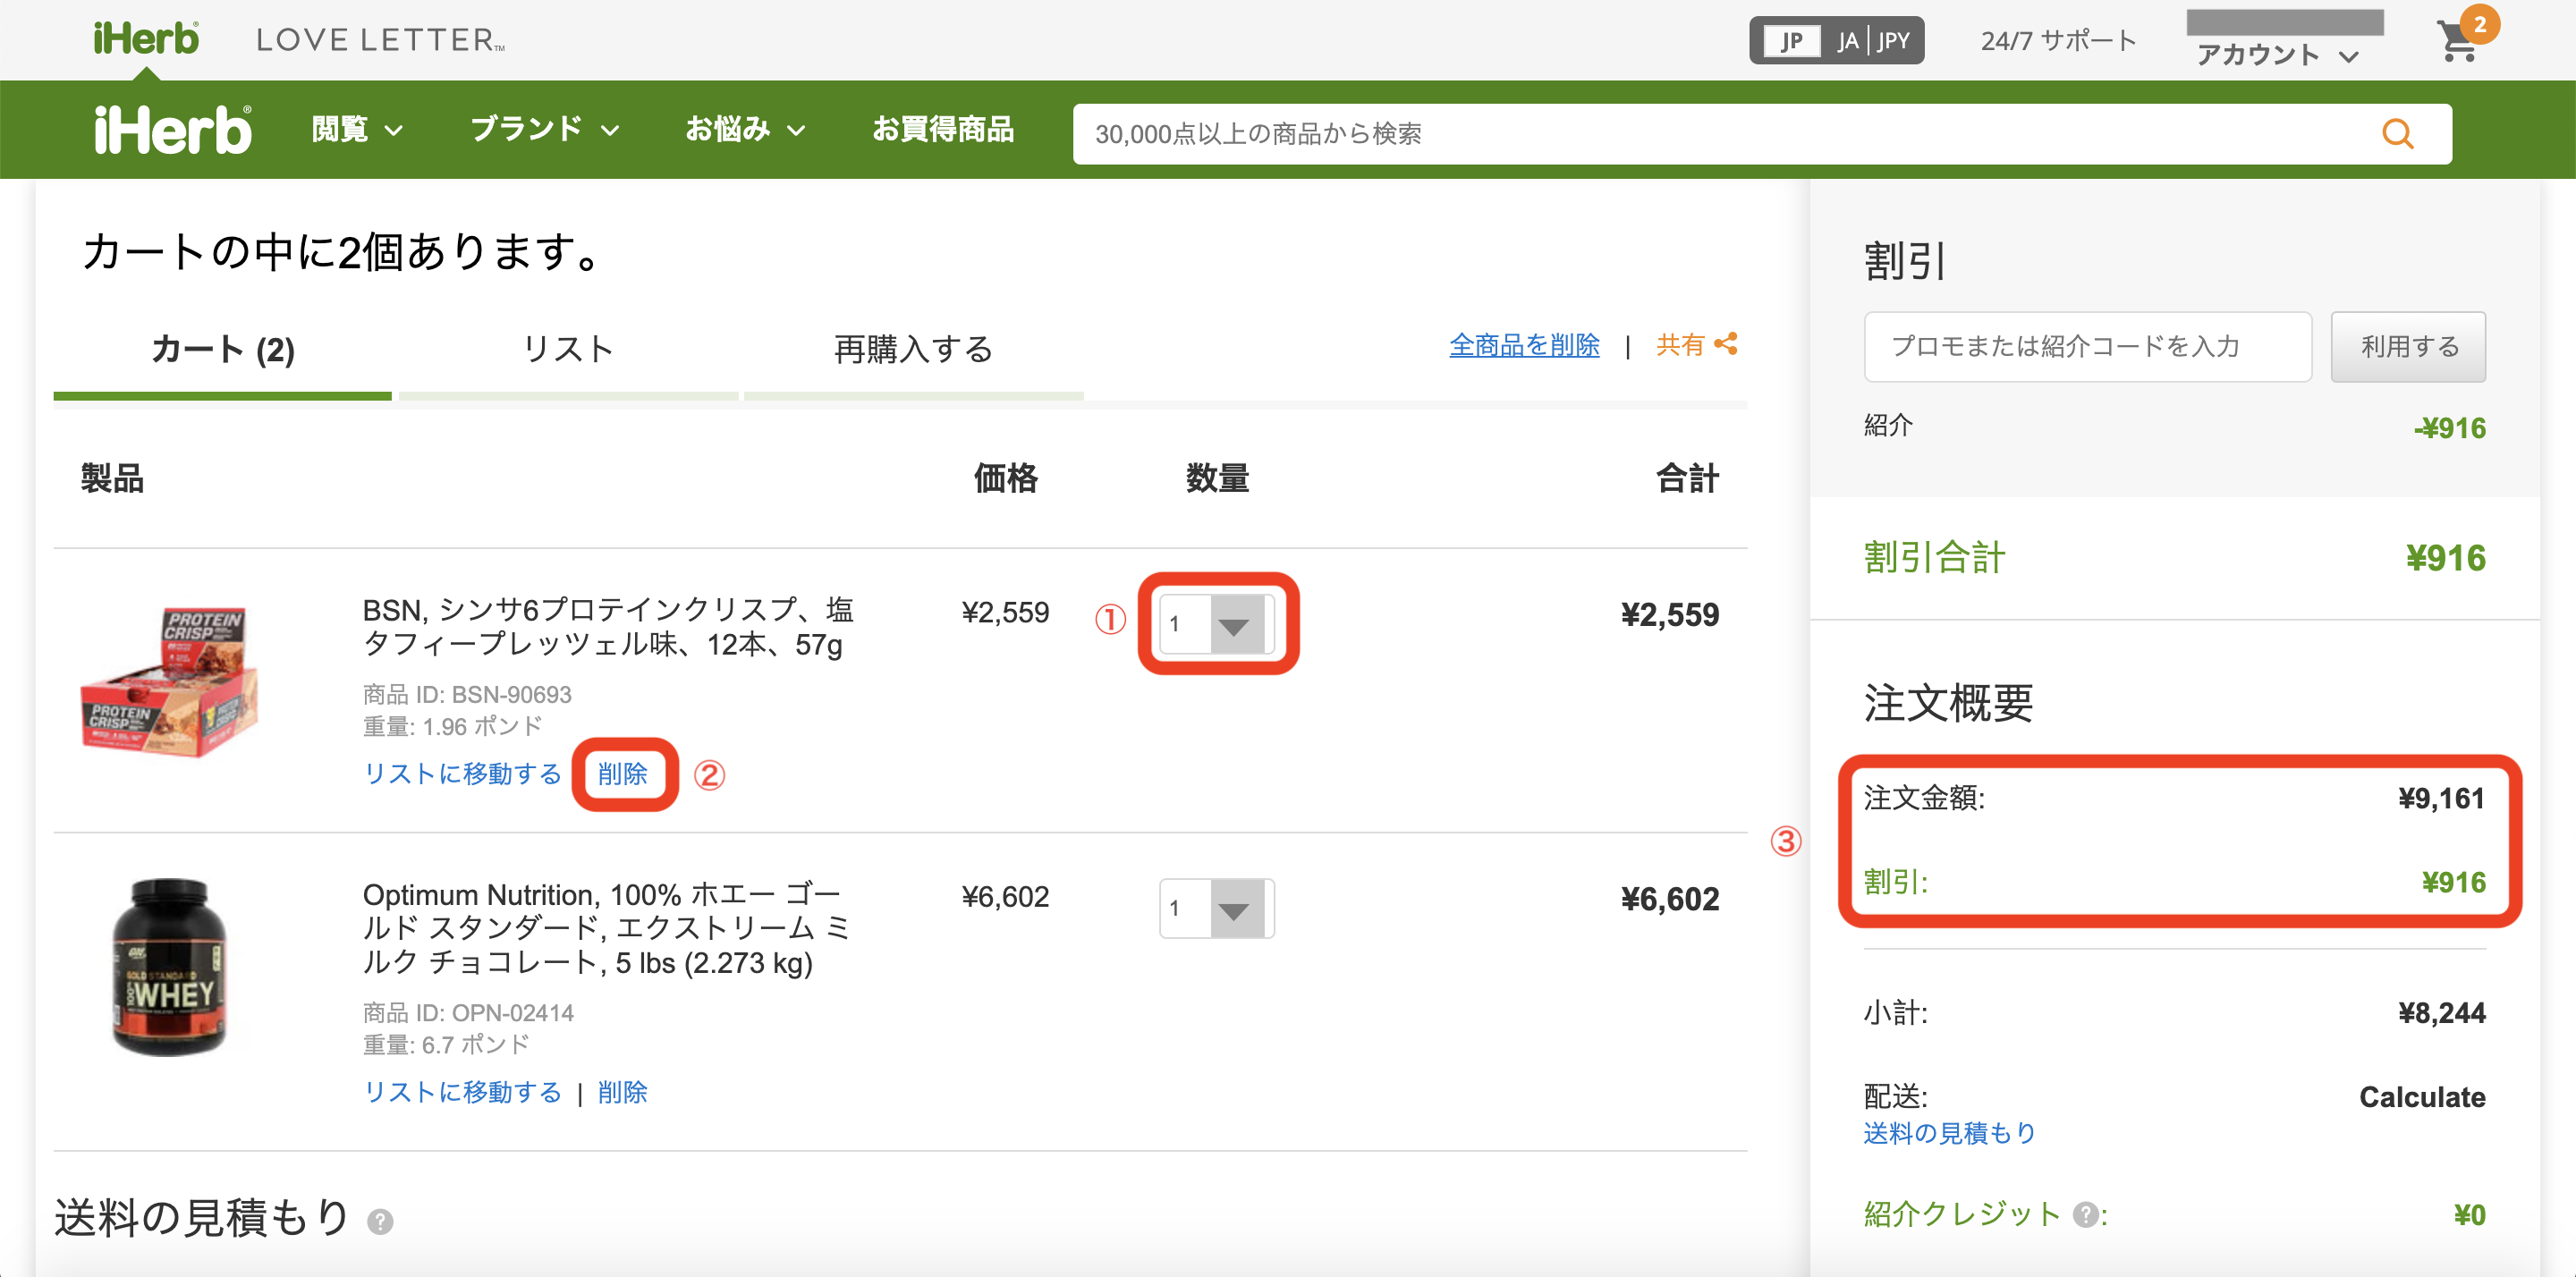Click 重量: 6.7 ポンド text
This screenshot has width=2576, height=1277.
[446, 1044]
